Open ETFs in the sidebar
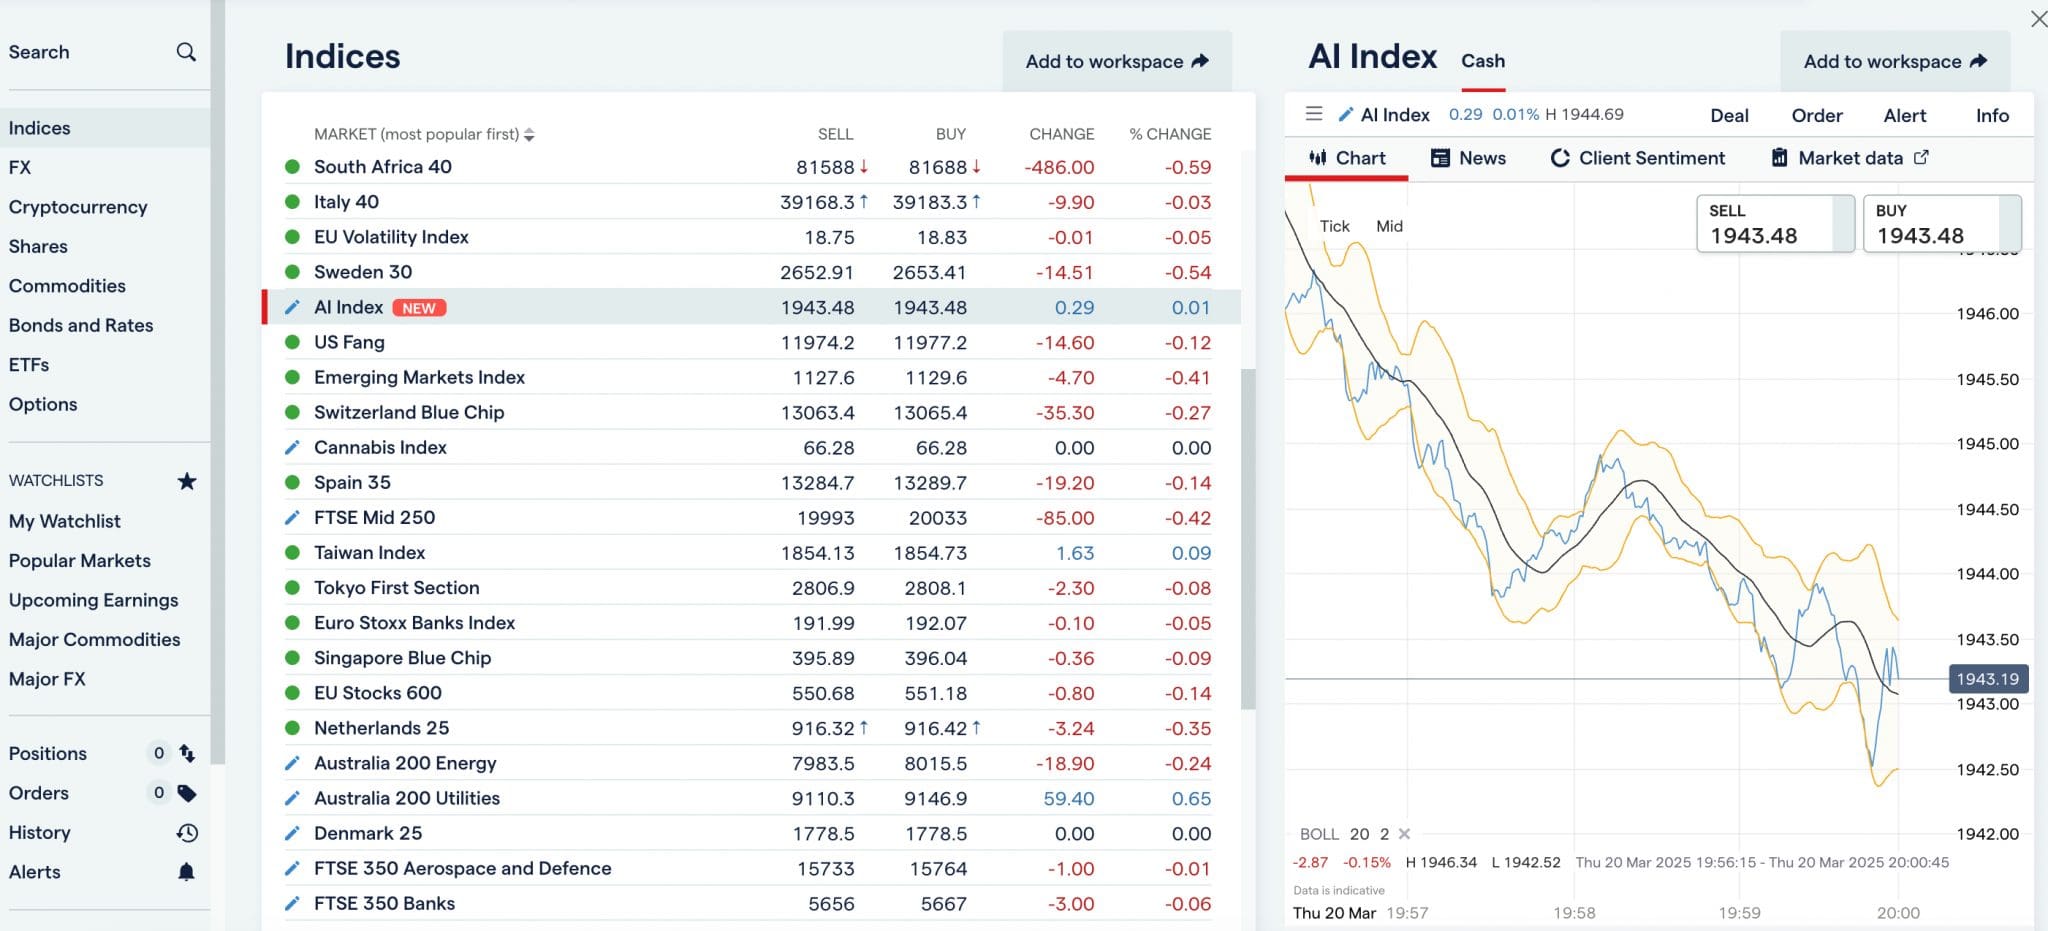2048x931 pixels. click(x=29, y=365)
